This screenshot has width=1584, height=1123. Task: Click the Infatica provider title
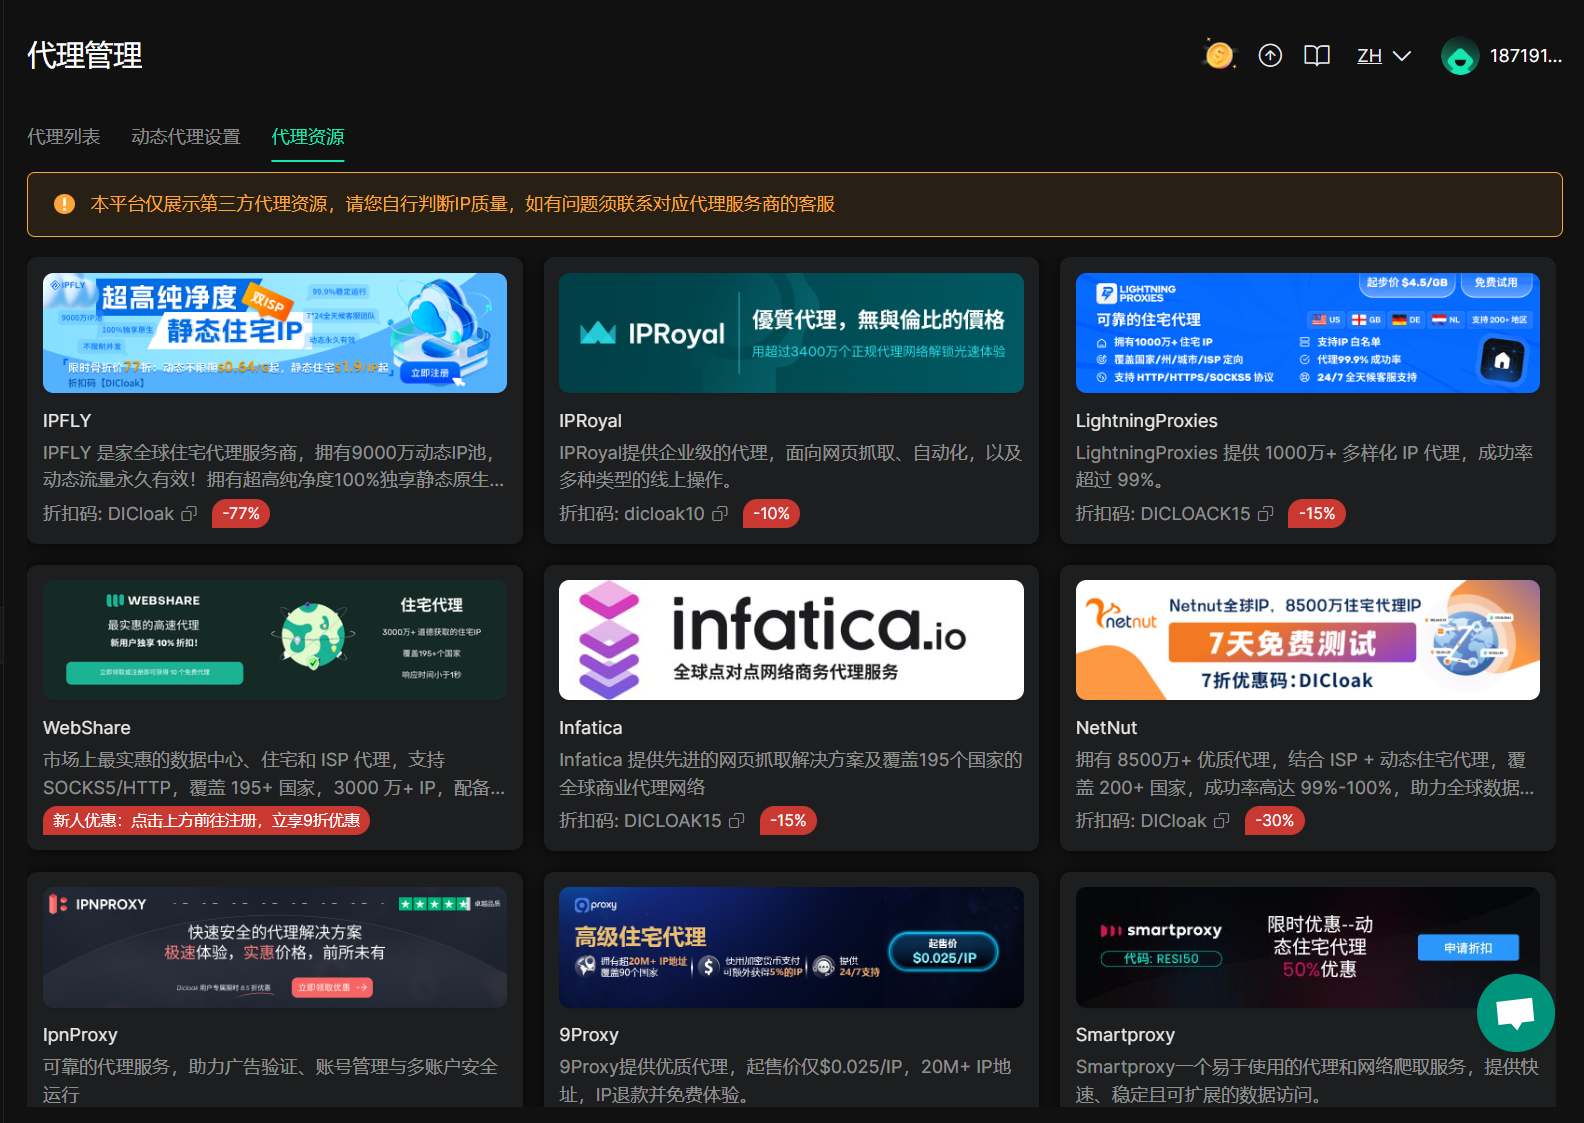(x=590, y=728)
